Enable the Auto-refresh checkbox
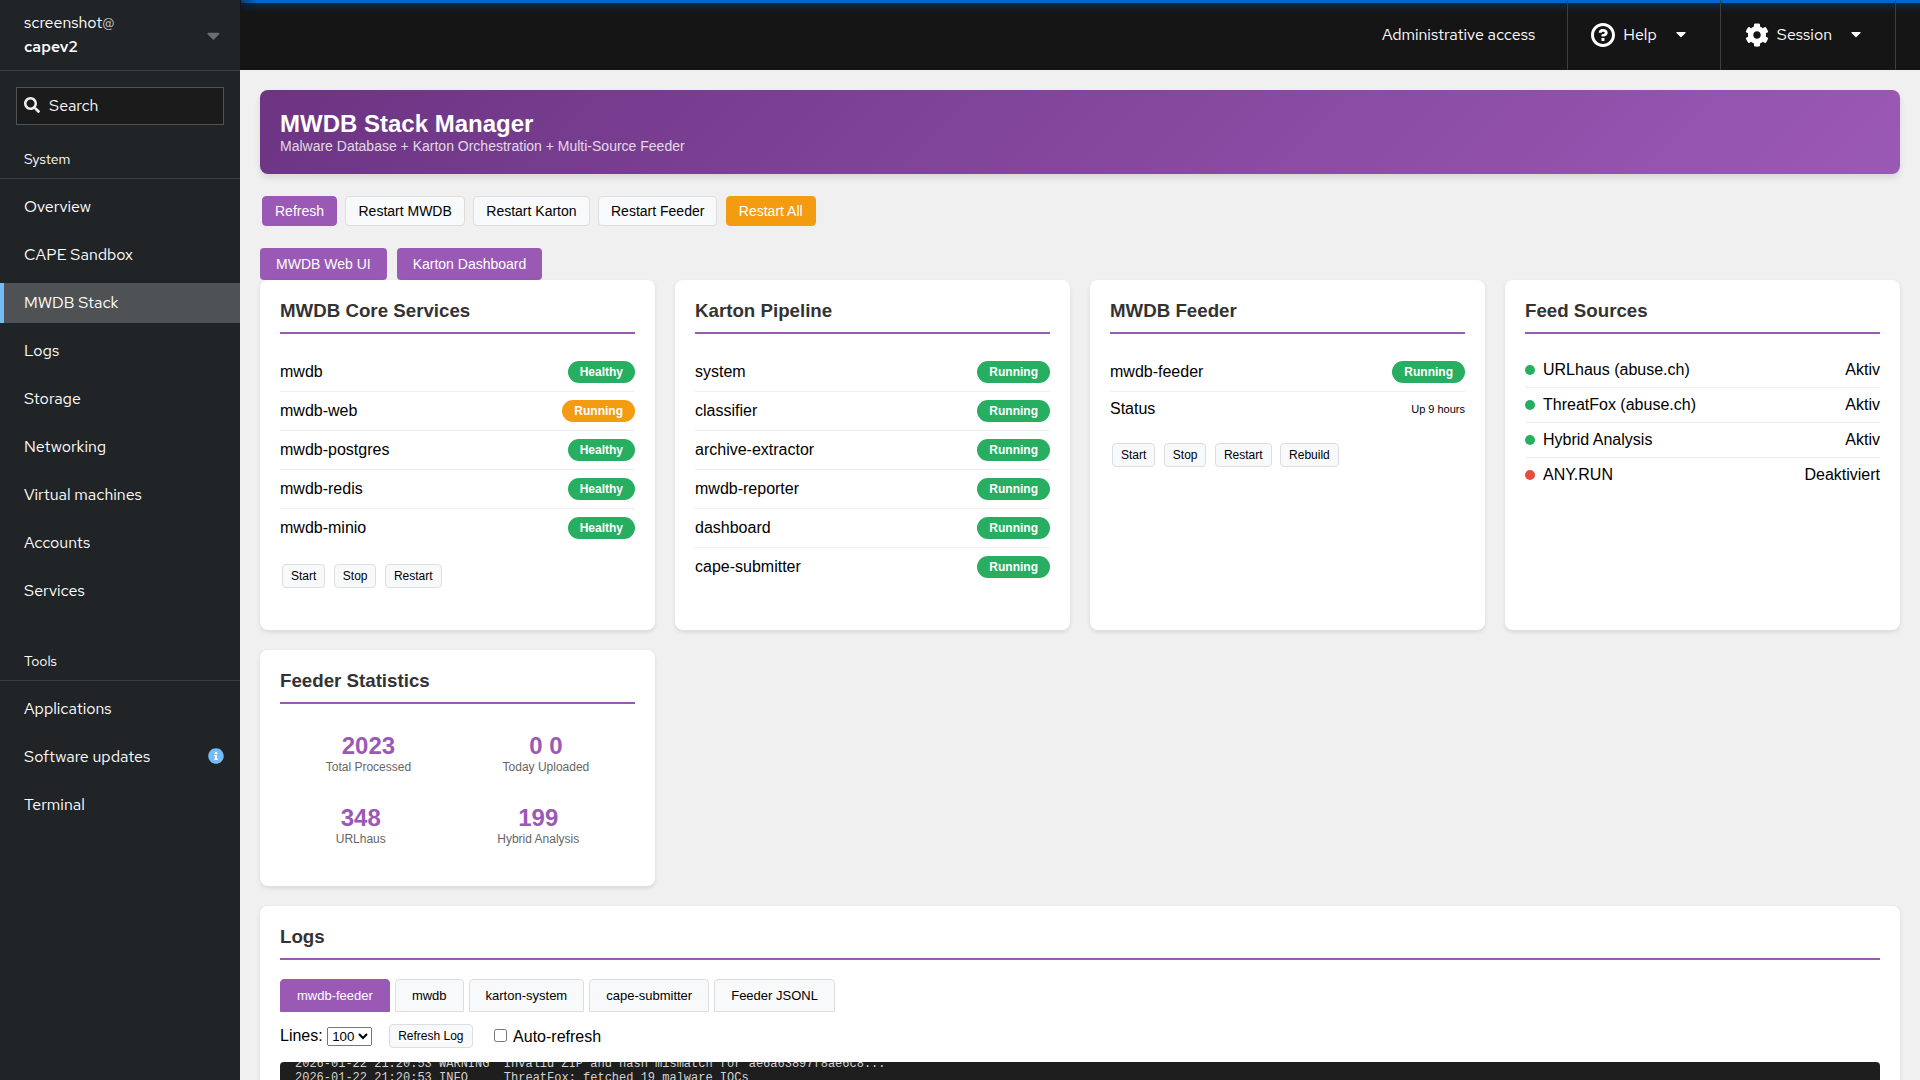The height and width of the screenshot is (1080, 1920). click(x=500, y=1035)
